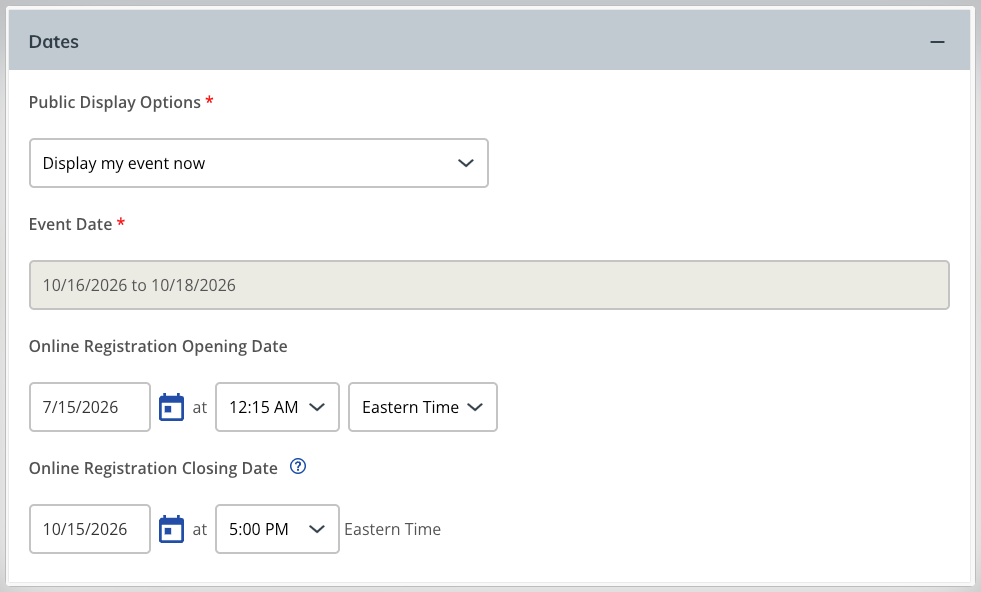Click static Eastern Time text beside closing time
Screen dimensions: 981x592
392,529
